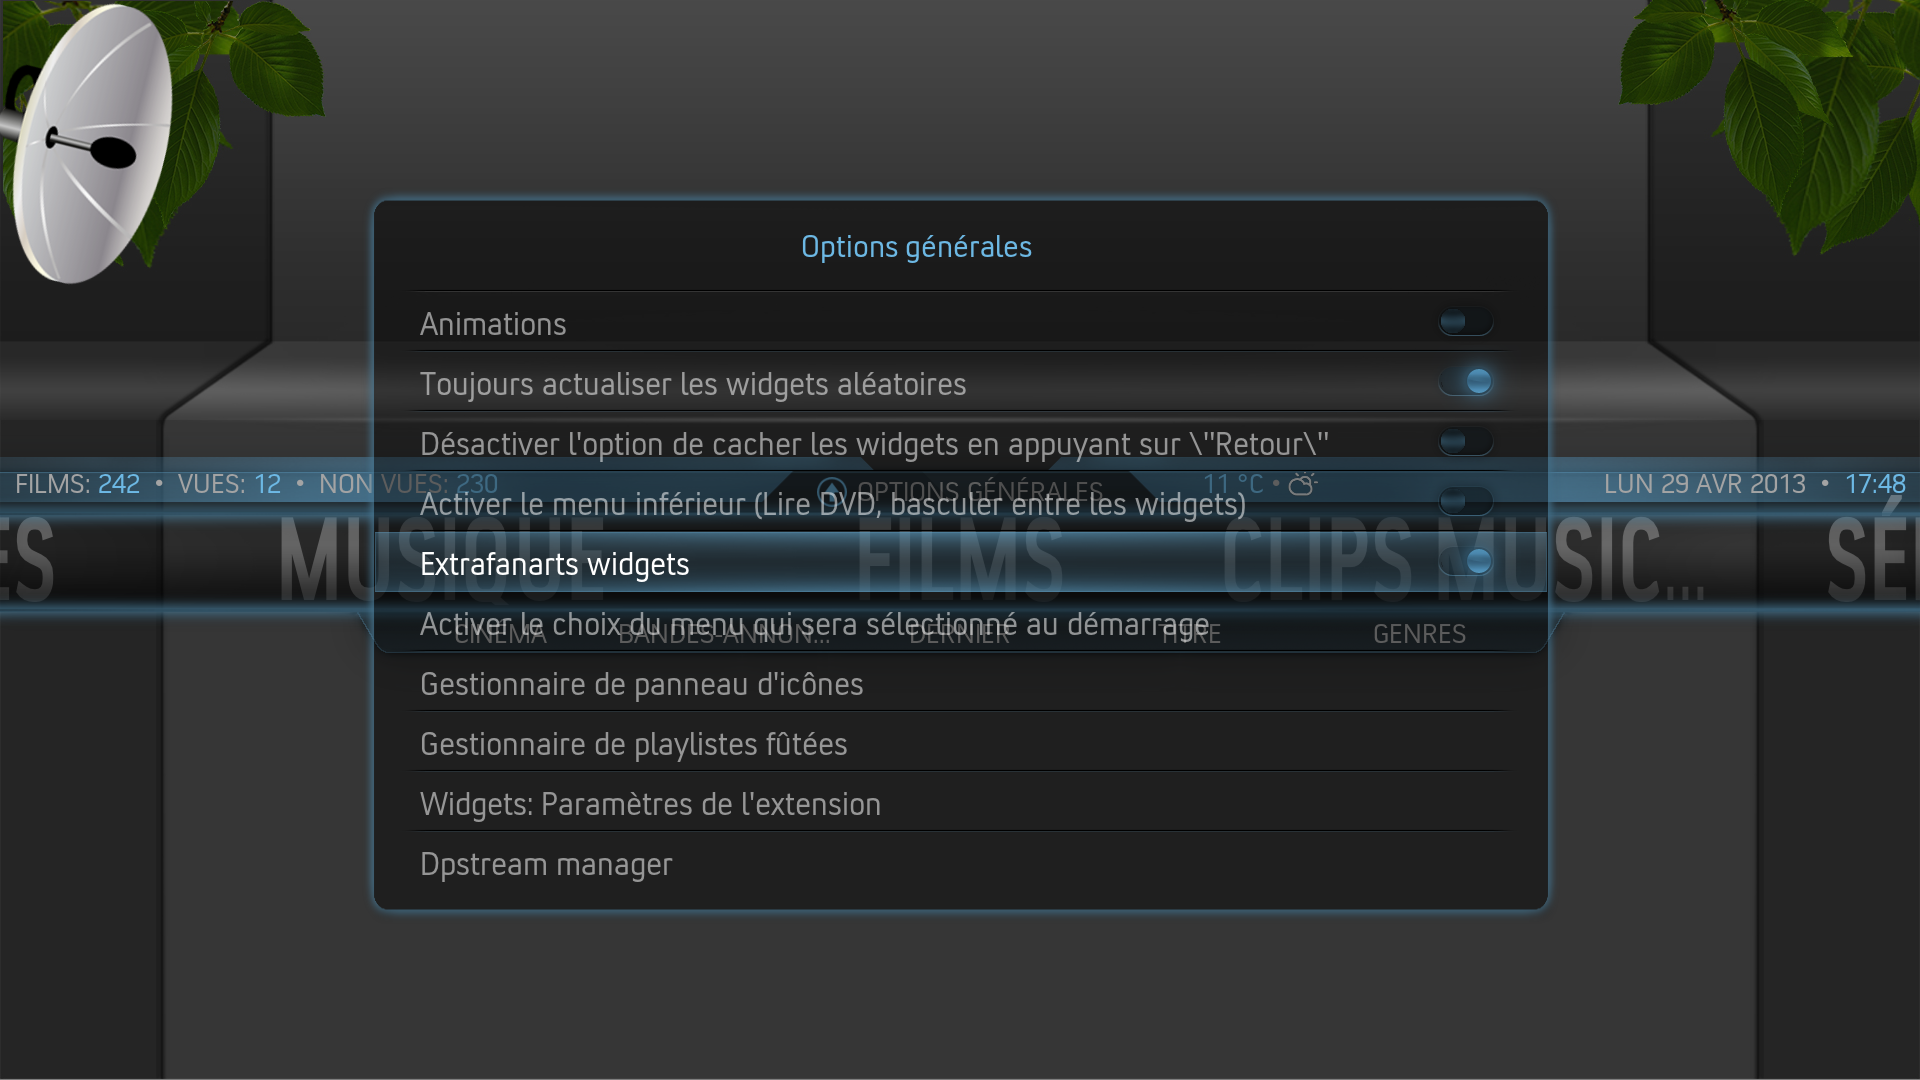
Task: Click the cloudy weather icon
Action: (1303, 484)
